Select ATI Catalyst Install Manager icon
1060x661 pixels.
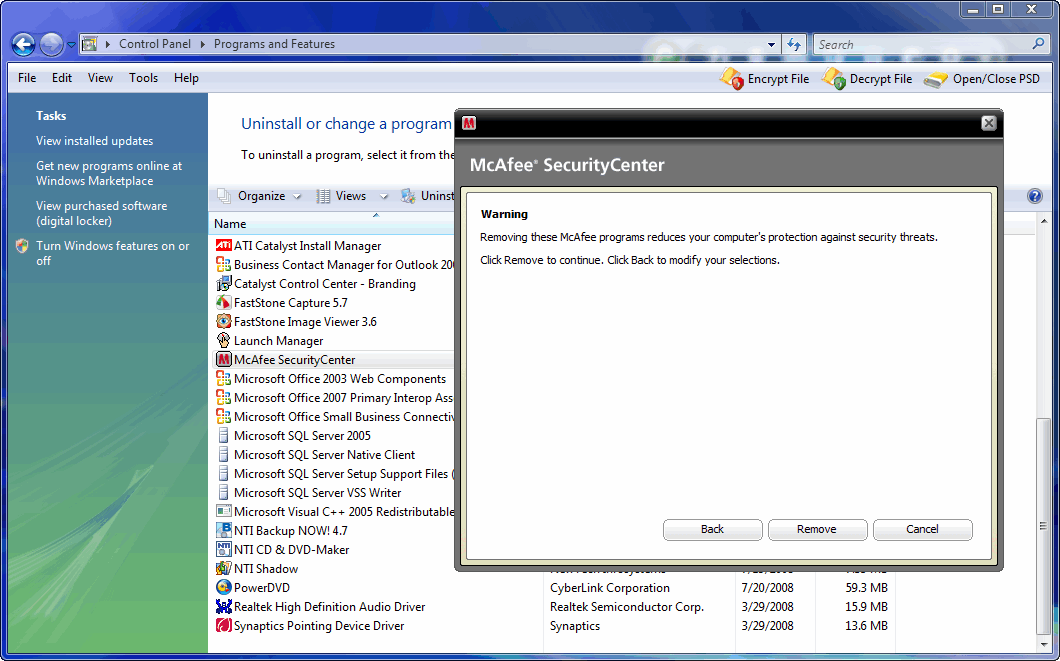[x=224, y=245]
